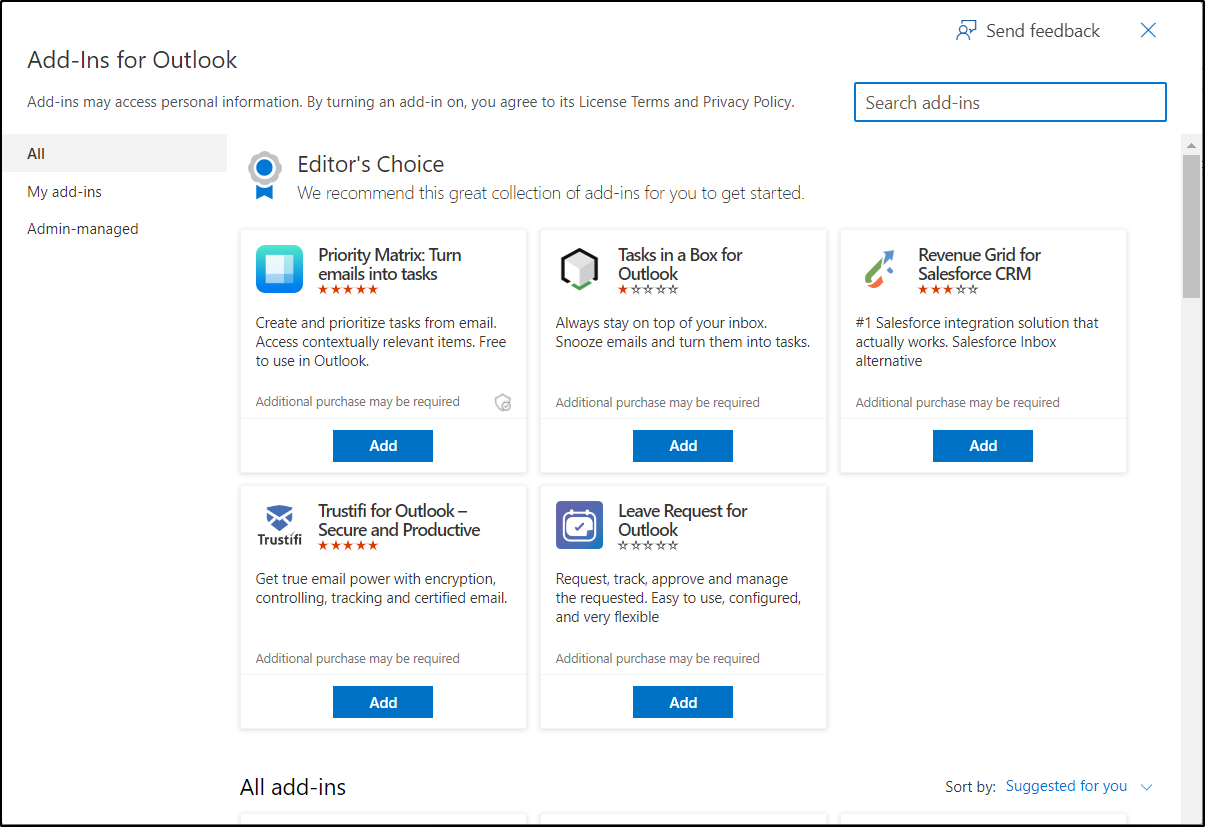Click the vertical scrollbar thumb
This screenshot has width=1205, height=827.
pyautogui.click(x=1191, y=226)
